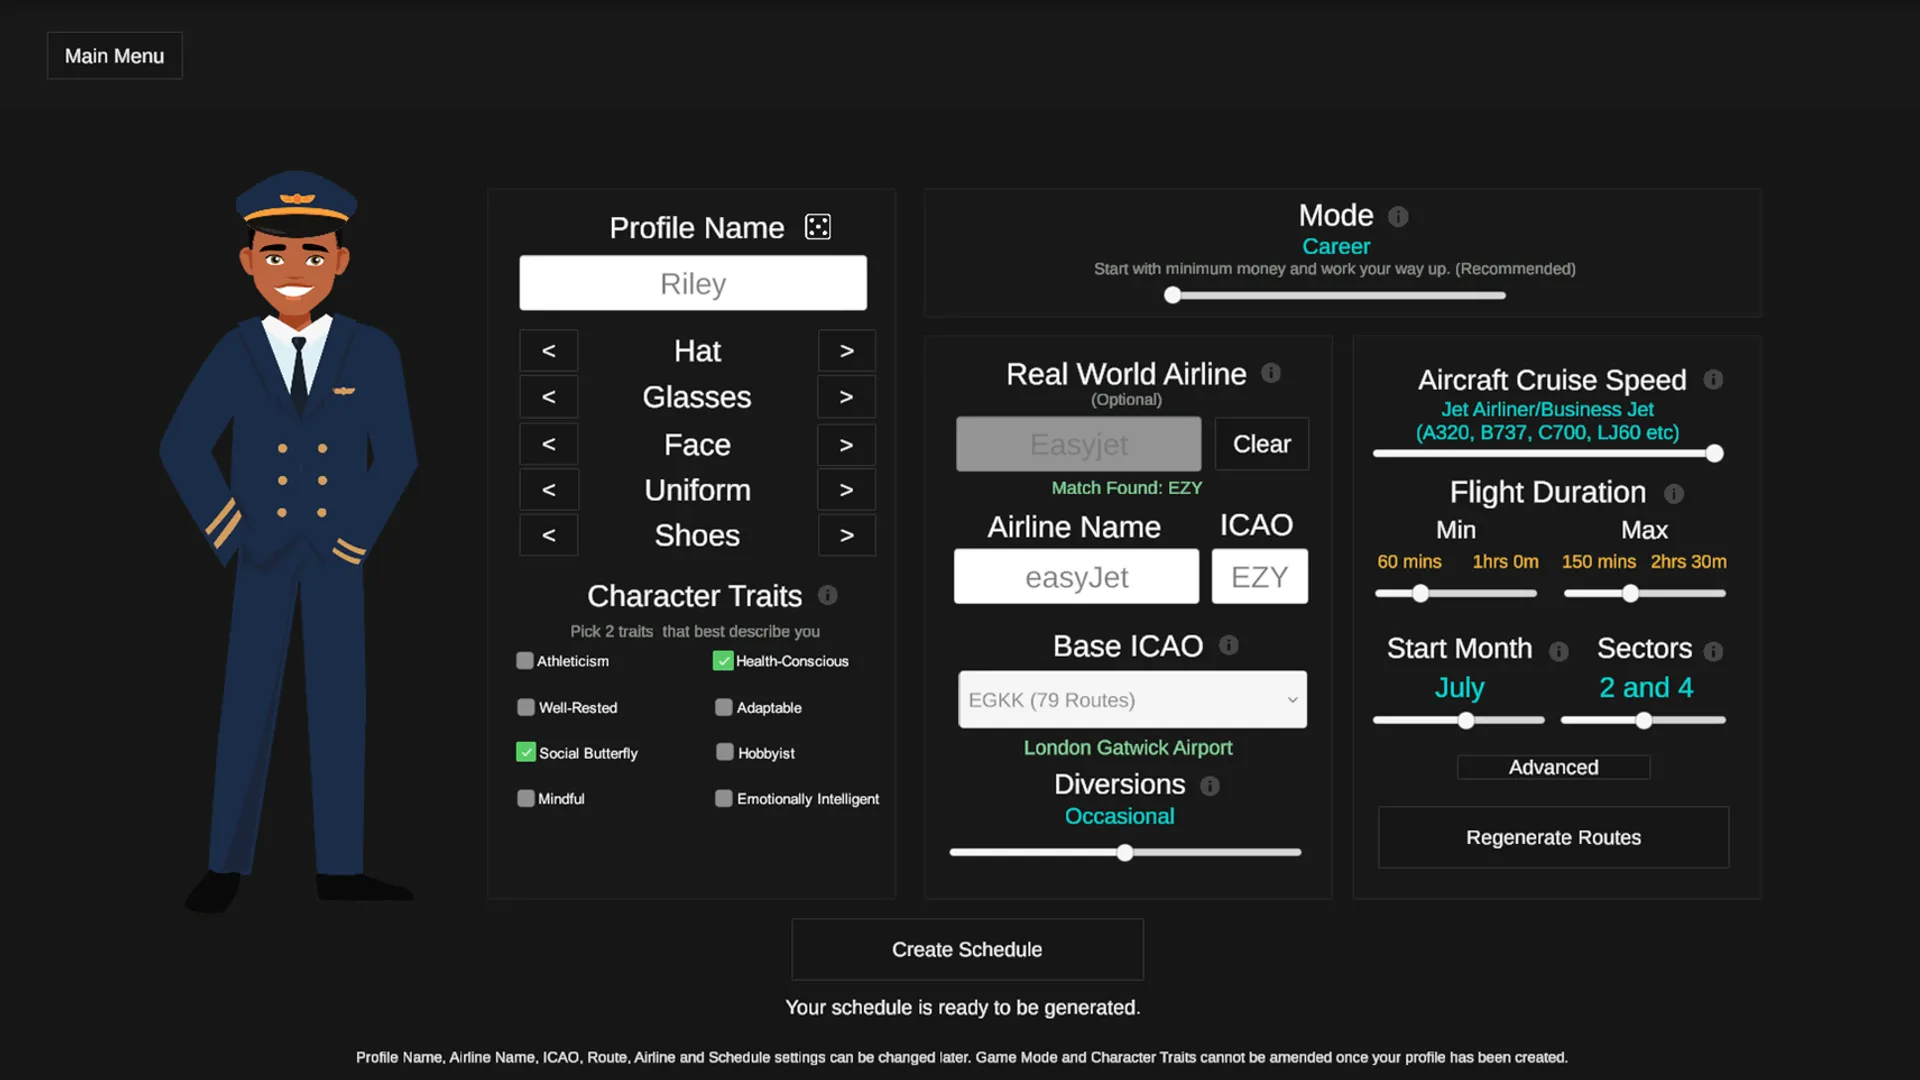Select next Hat with right arrow

[x=846, y=351]
